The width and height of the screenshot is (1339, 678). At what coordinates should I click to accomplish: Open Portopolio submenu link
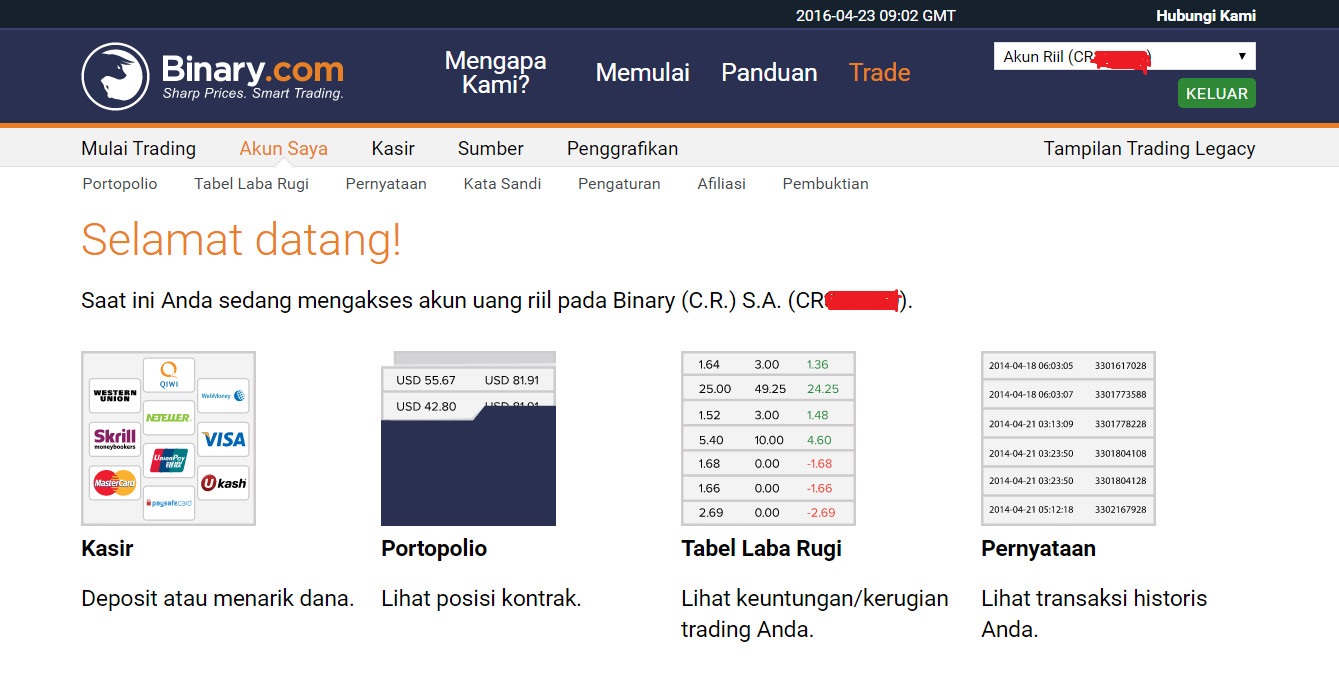[120, 183]
